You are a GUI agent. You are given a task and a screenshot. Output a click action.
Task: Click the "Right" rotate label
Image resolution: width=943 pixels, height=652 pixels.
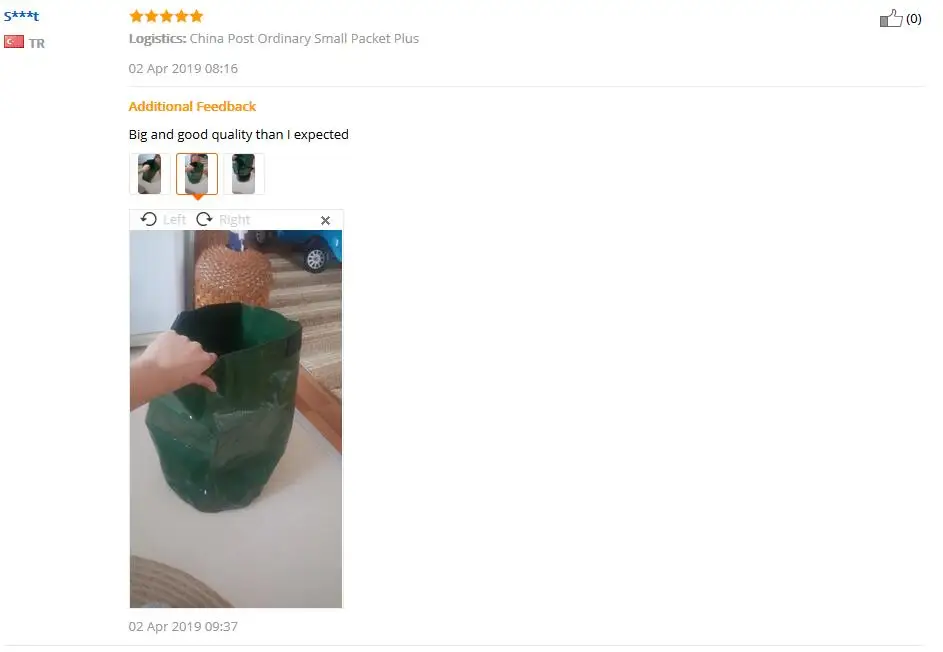pyautogui.click(x=235, y=220)
